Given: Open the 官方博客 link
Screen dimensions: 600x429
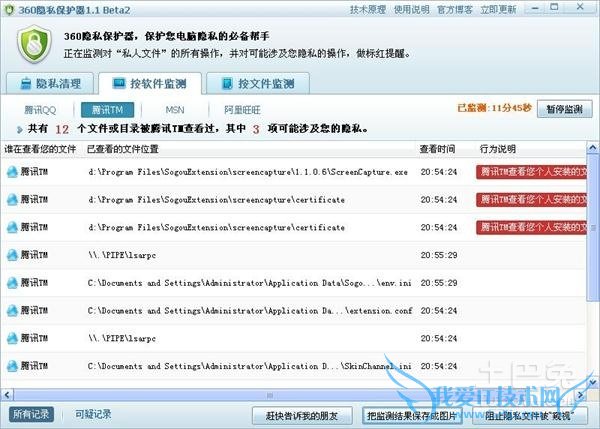Looking at the screenshot, I should (455, 10).
